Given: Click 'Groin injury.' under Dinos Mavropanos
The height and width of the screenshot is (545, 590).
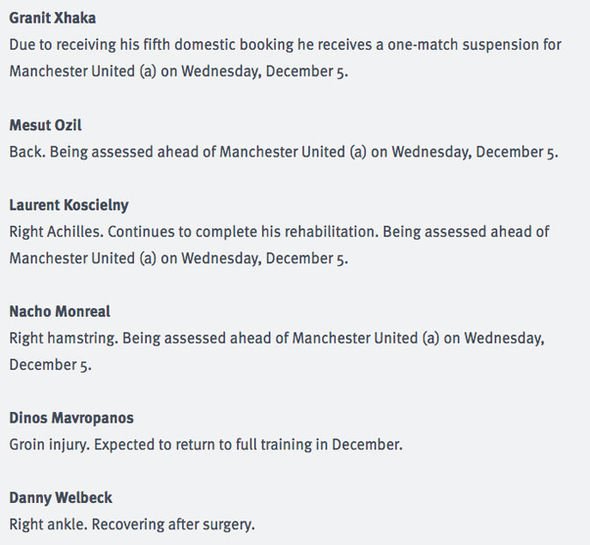Looking at the screenshot, I should click(49, 445).
